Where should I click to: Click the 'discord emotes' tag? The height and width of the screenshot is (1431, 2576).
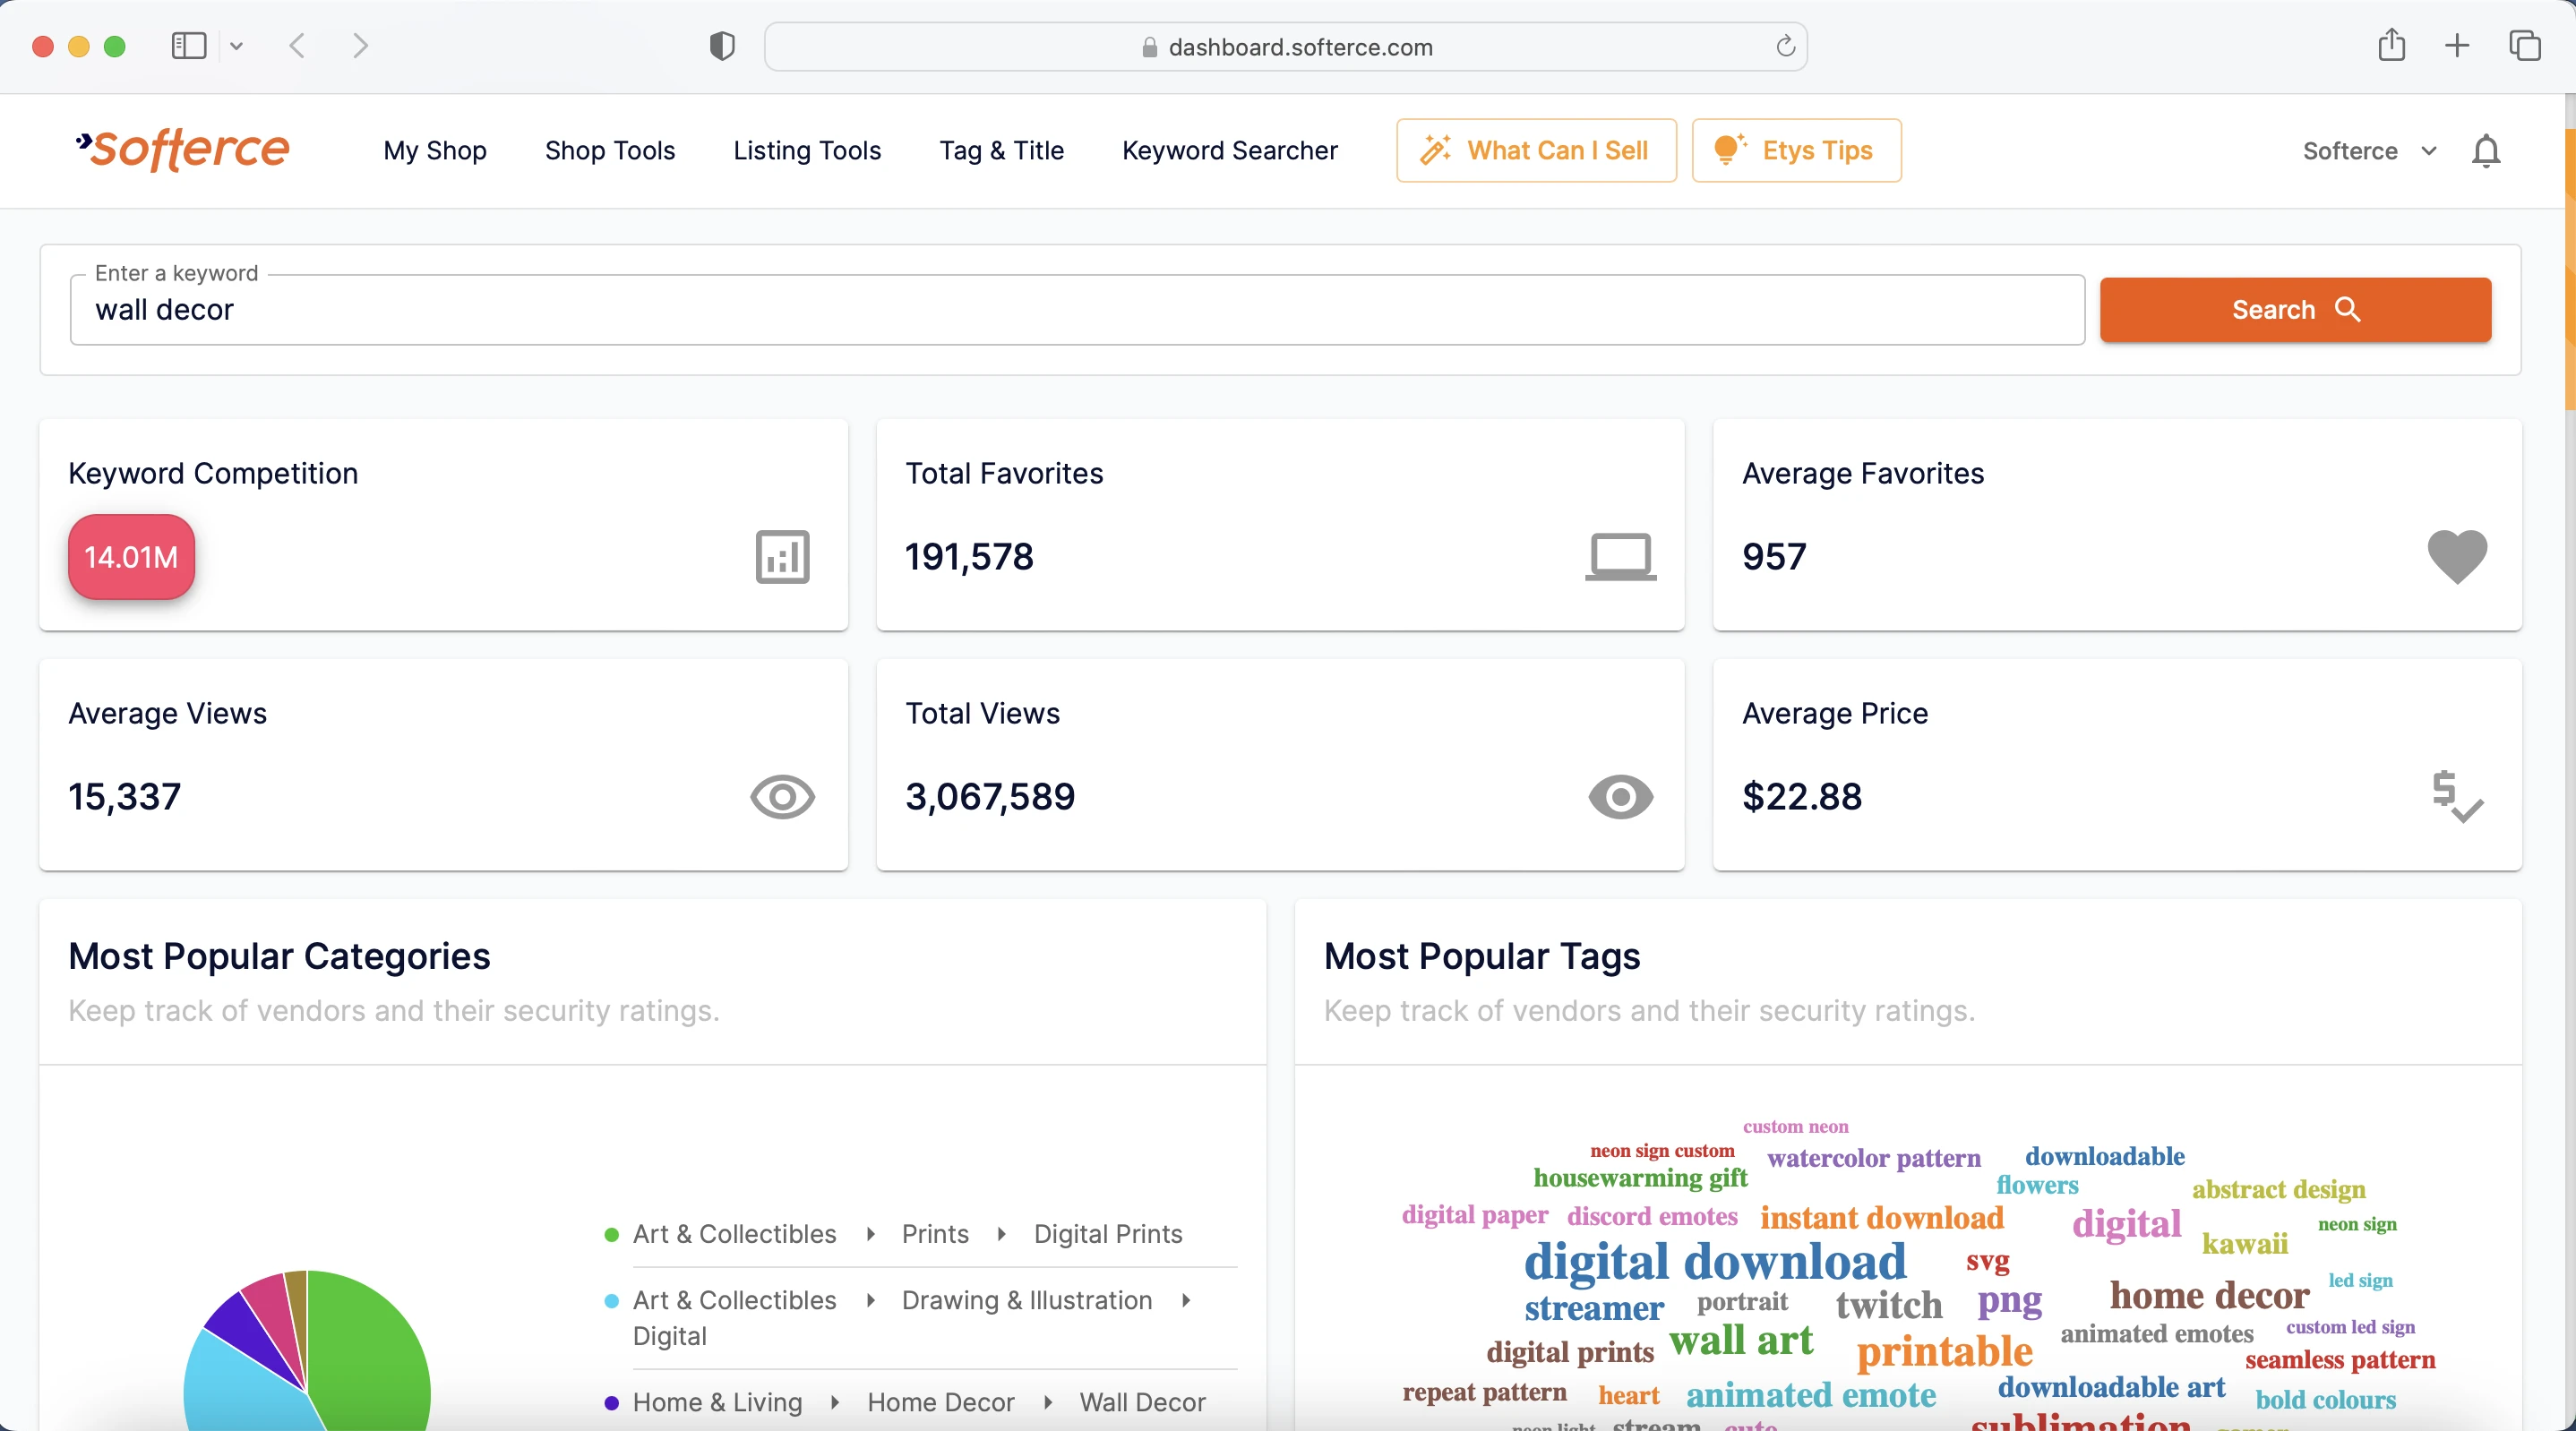coord(1652,1217)
